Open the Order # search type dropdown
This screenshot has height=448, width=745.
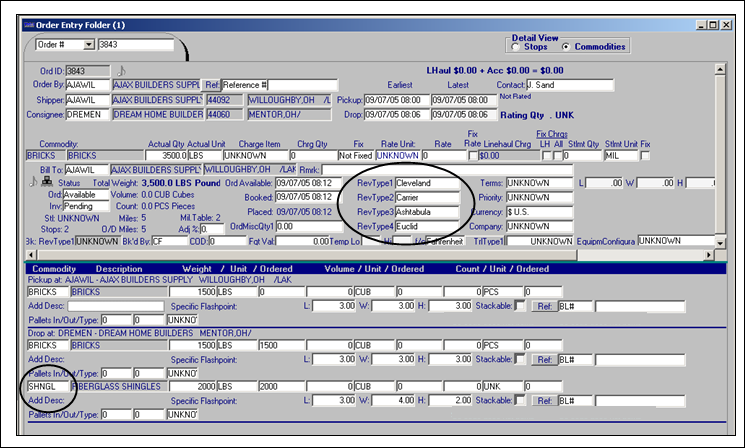tap(88, 44)
